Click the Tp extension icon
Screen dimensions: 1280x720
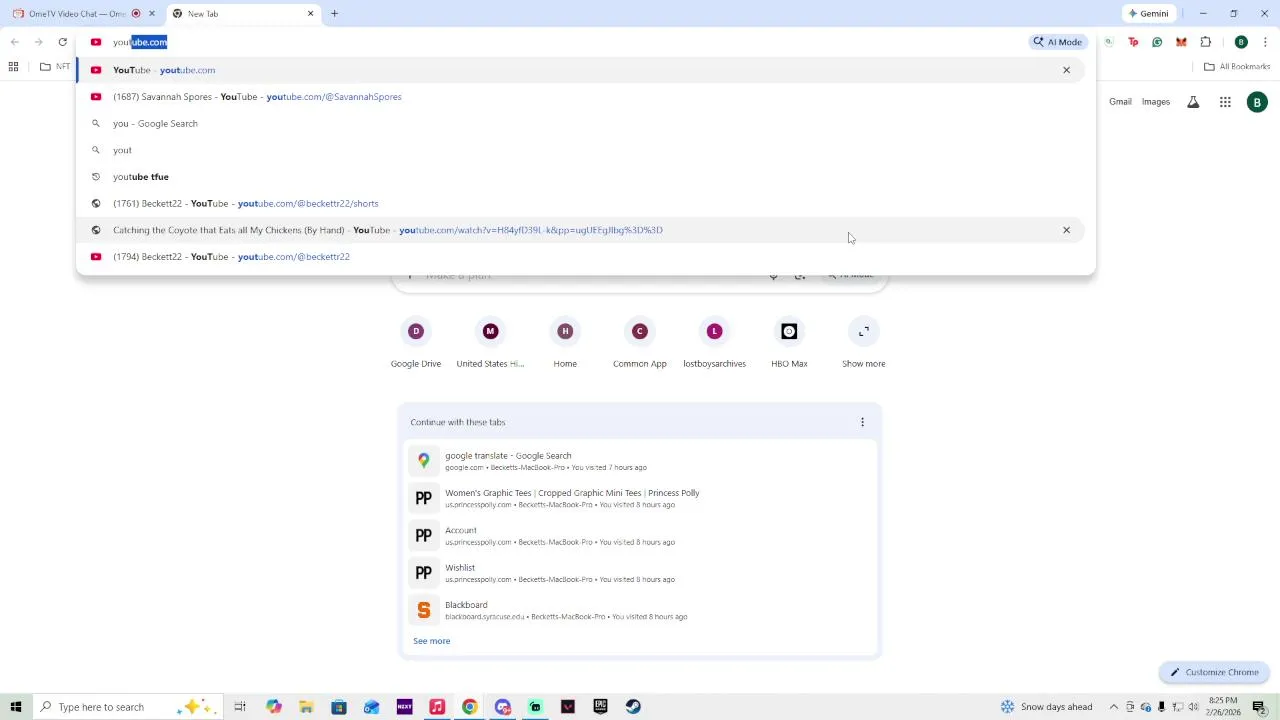point(1133,42)
